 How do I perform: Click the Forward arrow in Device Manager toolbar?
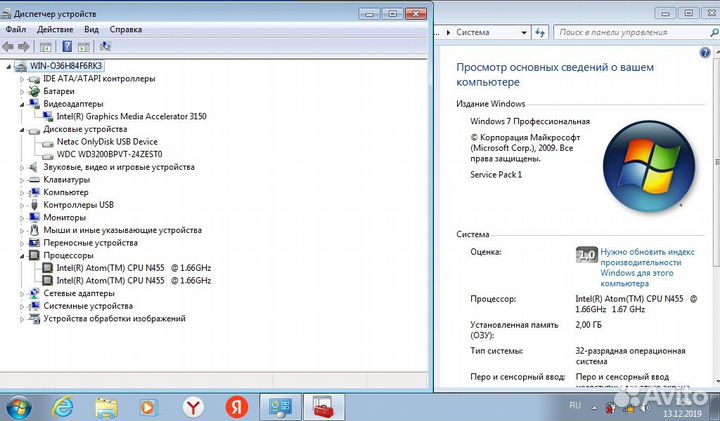[23, 46]
